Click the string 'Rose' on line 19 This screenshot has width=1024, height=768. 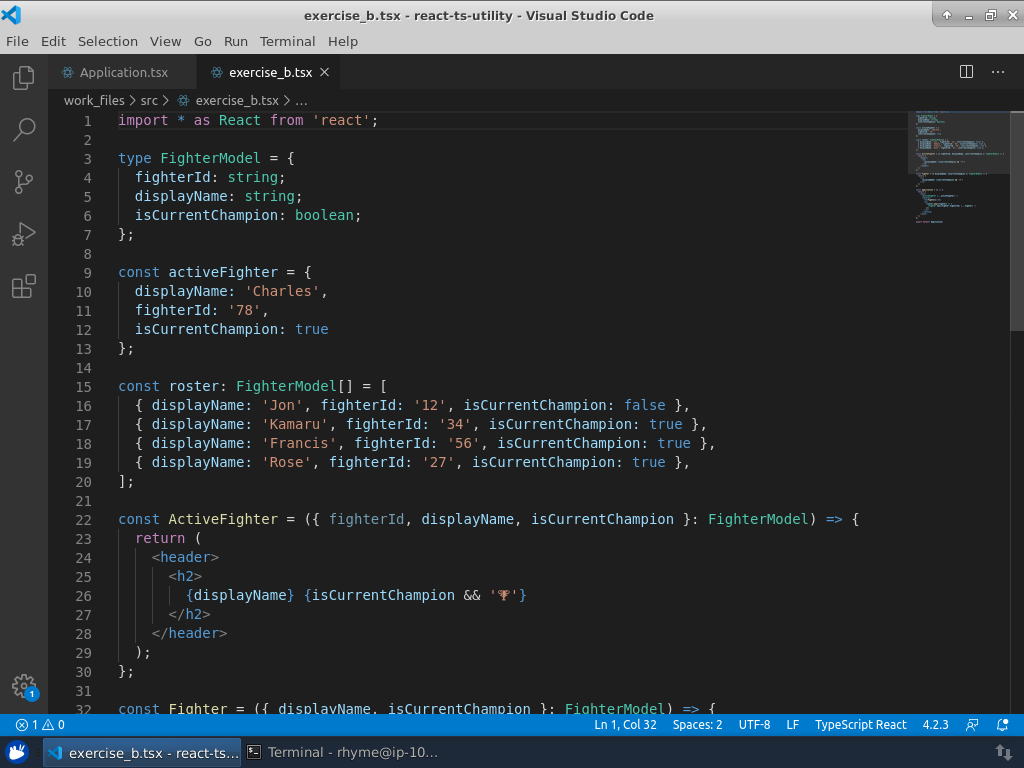tap(286, 462)
